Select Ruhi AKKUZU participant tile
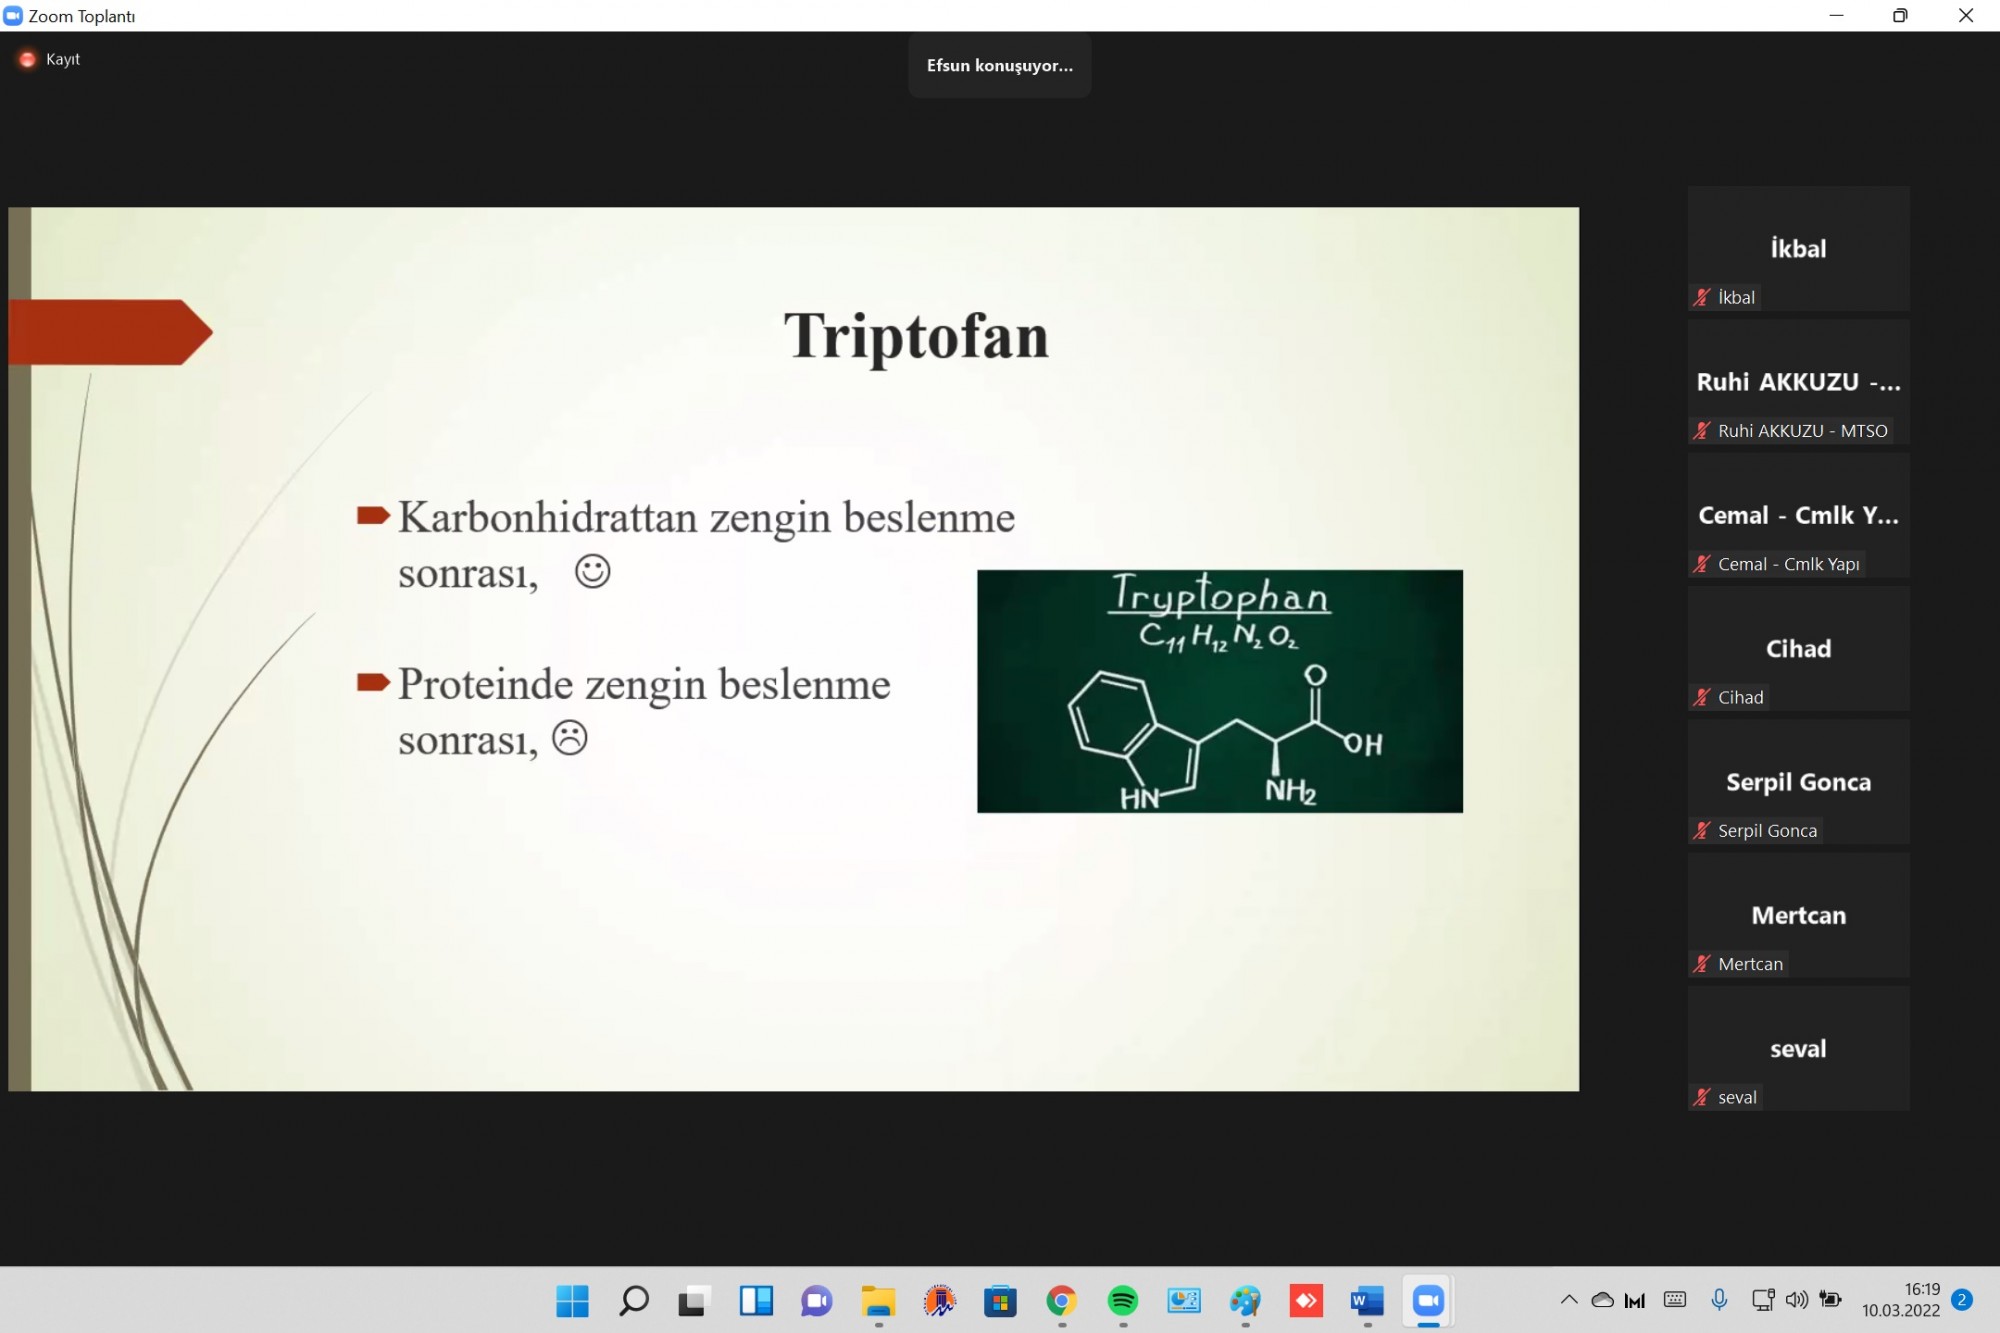This screenshot has height=1333, width=2000. click(x=1798, y=382)
